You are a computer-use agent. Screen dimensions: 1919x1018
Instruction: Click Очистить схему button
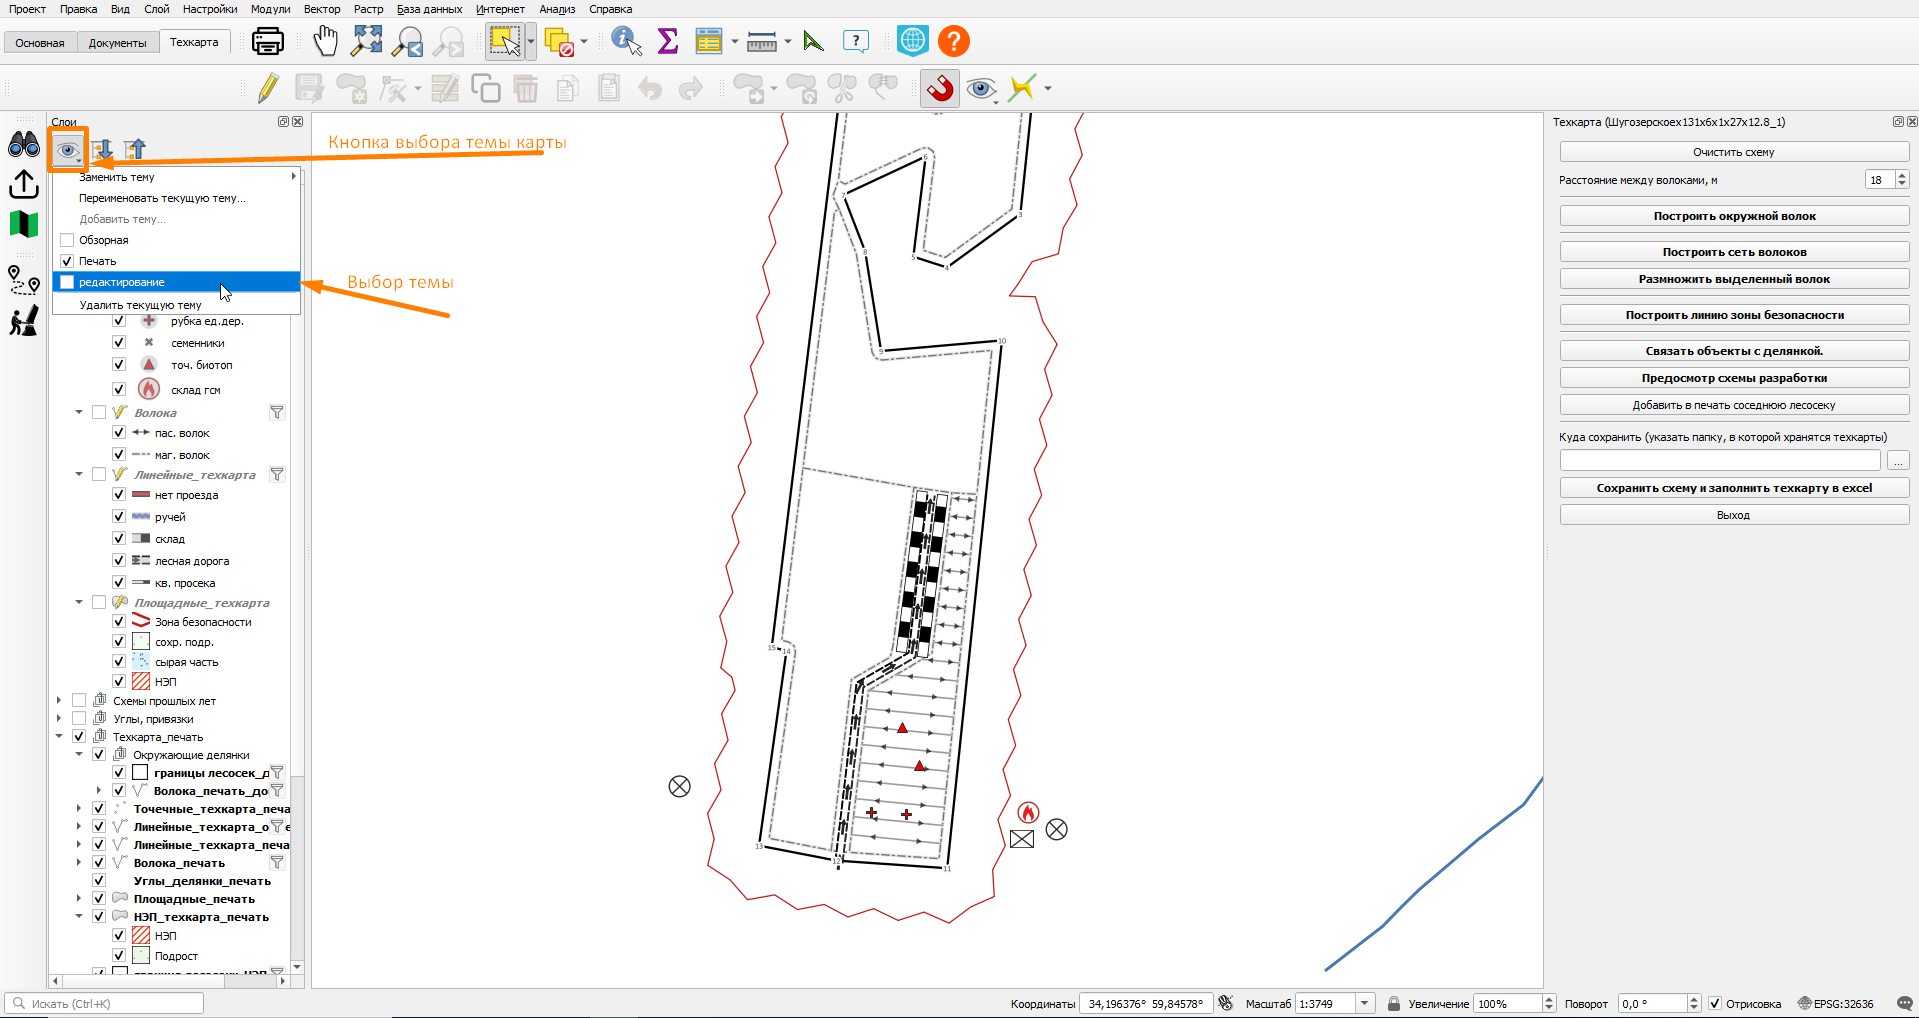1734,152
